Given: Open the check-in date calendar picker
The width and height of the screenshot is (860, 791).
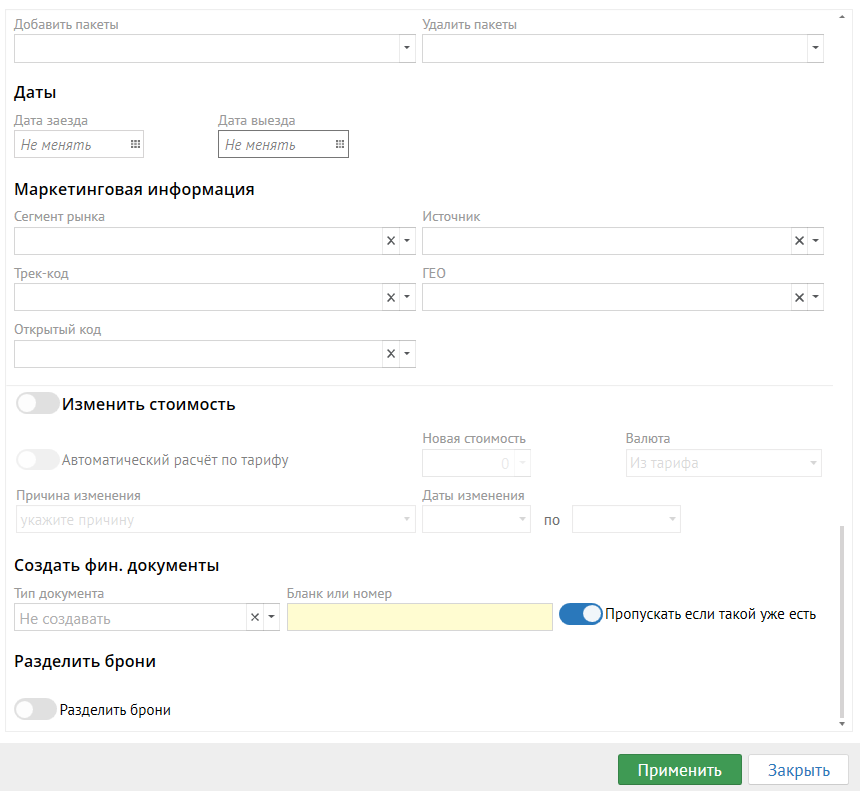Looking at the screenshot, I should [x=135, y=145].
